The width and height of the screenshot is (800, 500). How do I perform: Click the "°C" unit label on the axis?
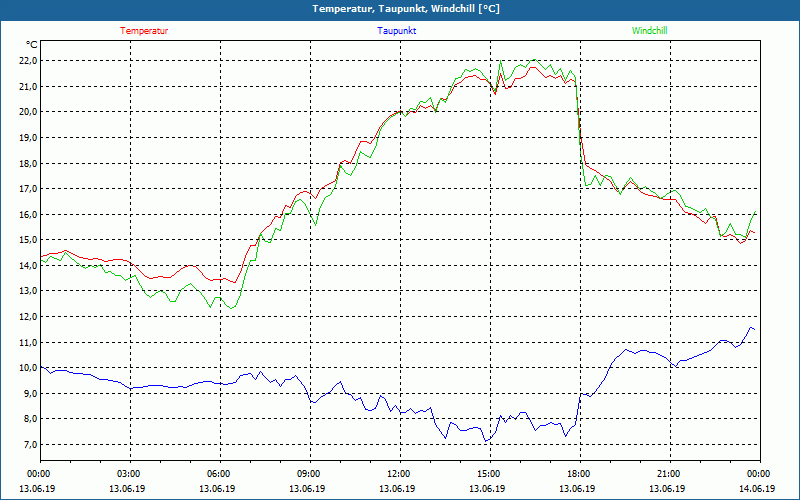[x=32, y=45]
